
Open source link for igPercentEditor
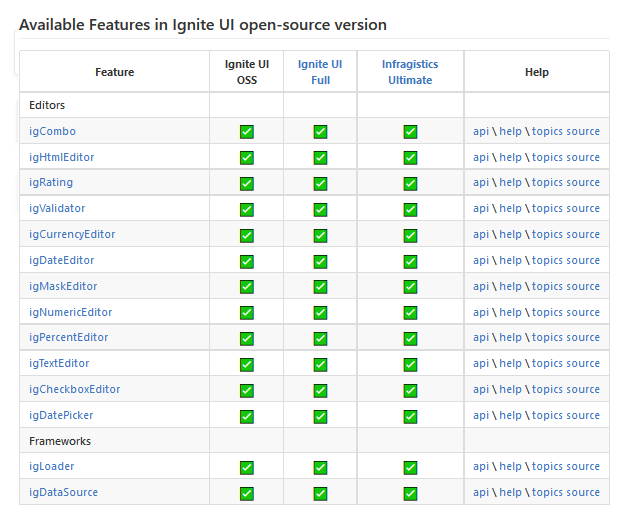click(583, 337)
